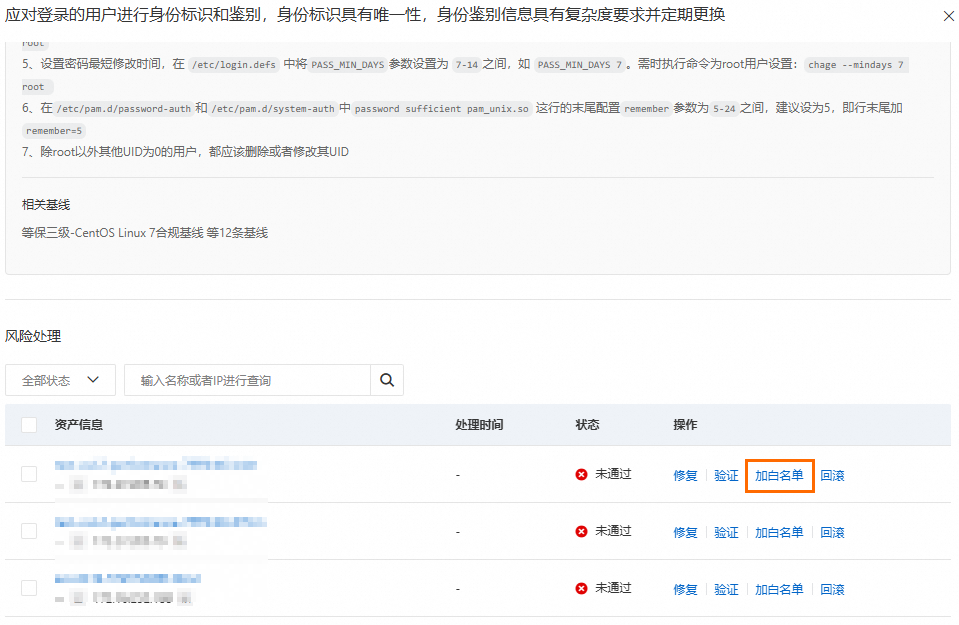959x625 pixels.
Task: Click the red failed icon in second row
Action: point(581,531)
